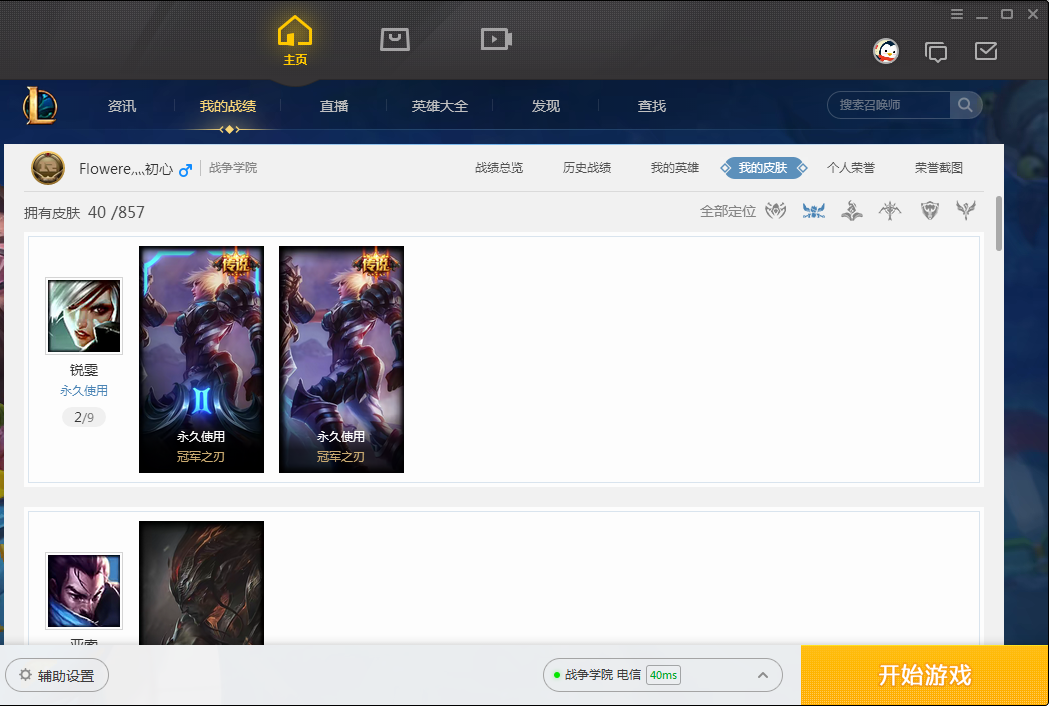
Task: Filter skins by shield-shaped role icon
Action: [x=930, y=211]
